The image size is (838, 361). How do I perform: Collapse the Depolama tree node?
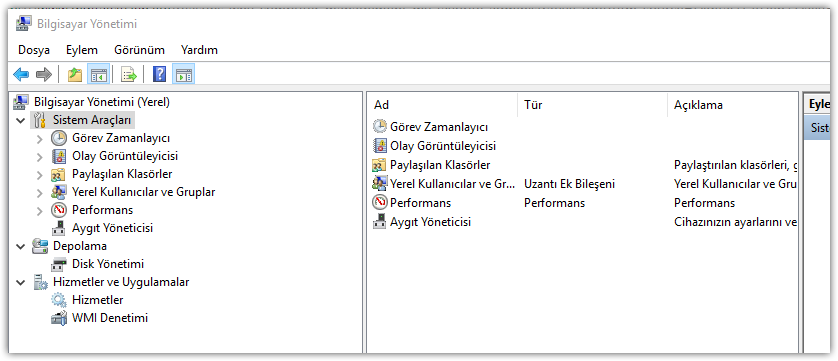(21, 247)
